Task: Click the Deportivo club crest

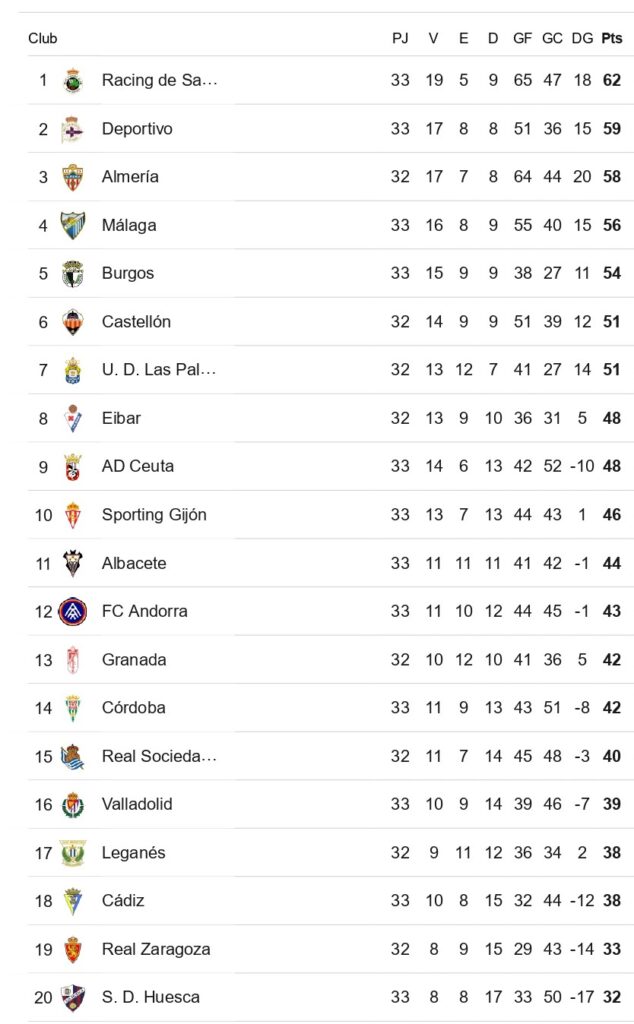Action: click(x=73, y=129)
